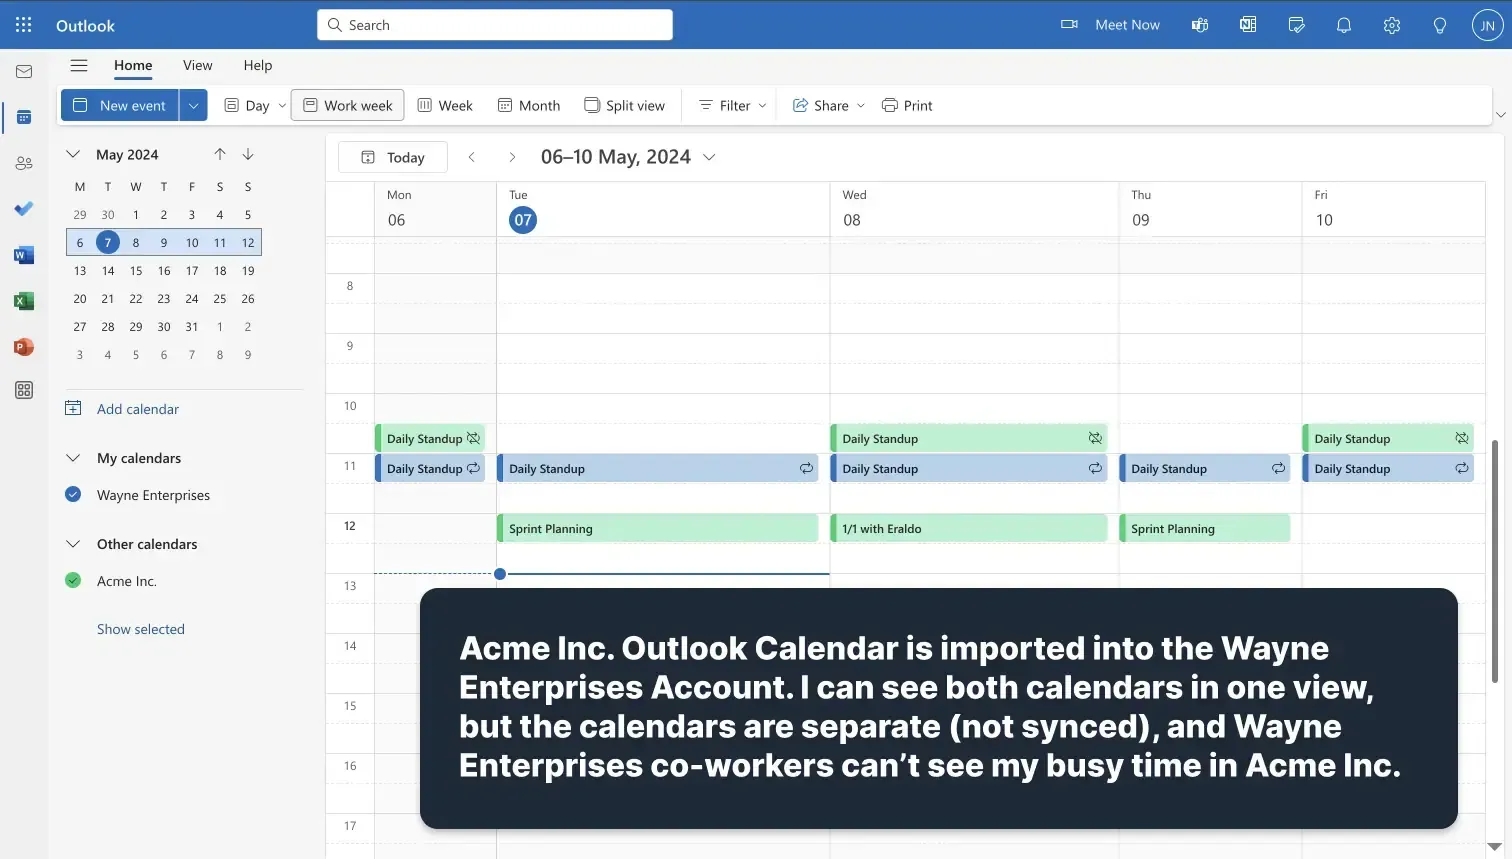This screenshot has width=1512, height=859.
Task: Switch to the View tab
Action: tap(197, 65)
